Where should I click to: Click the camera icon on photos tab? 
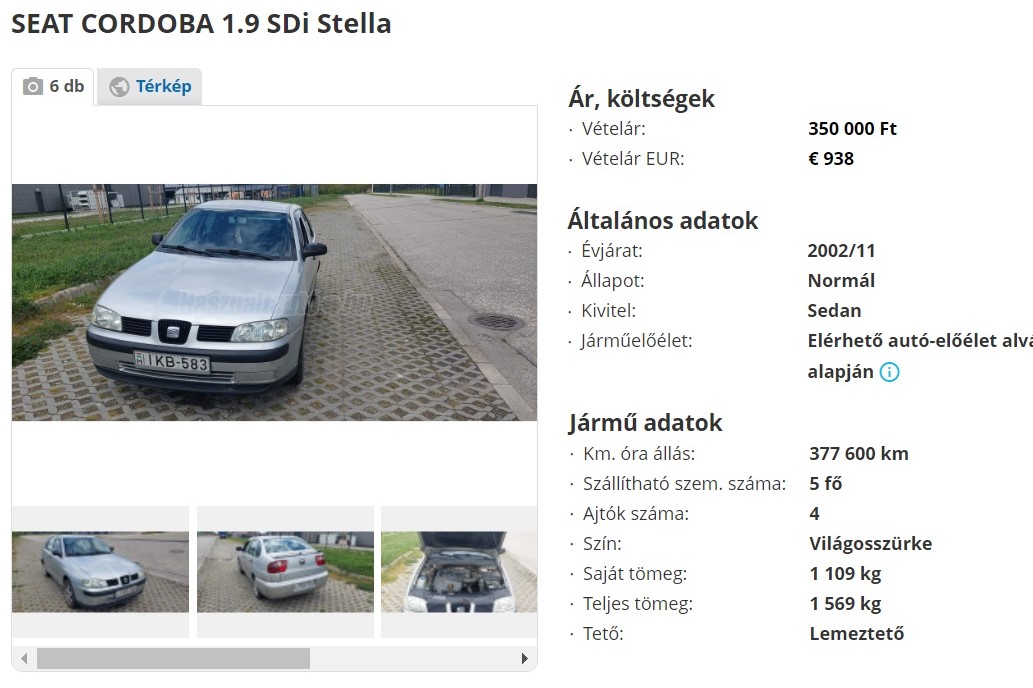33,86
